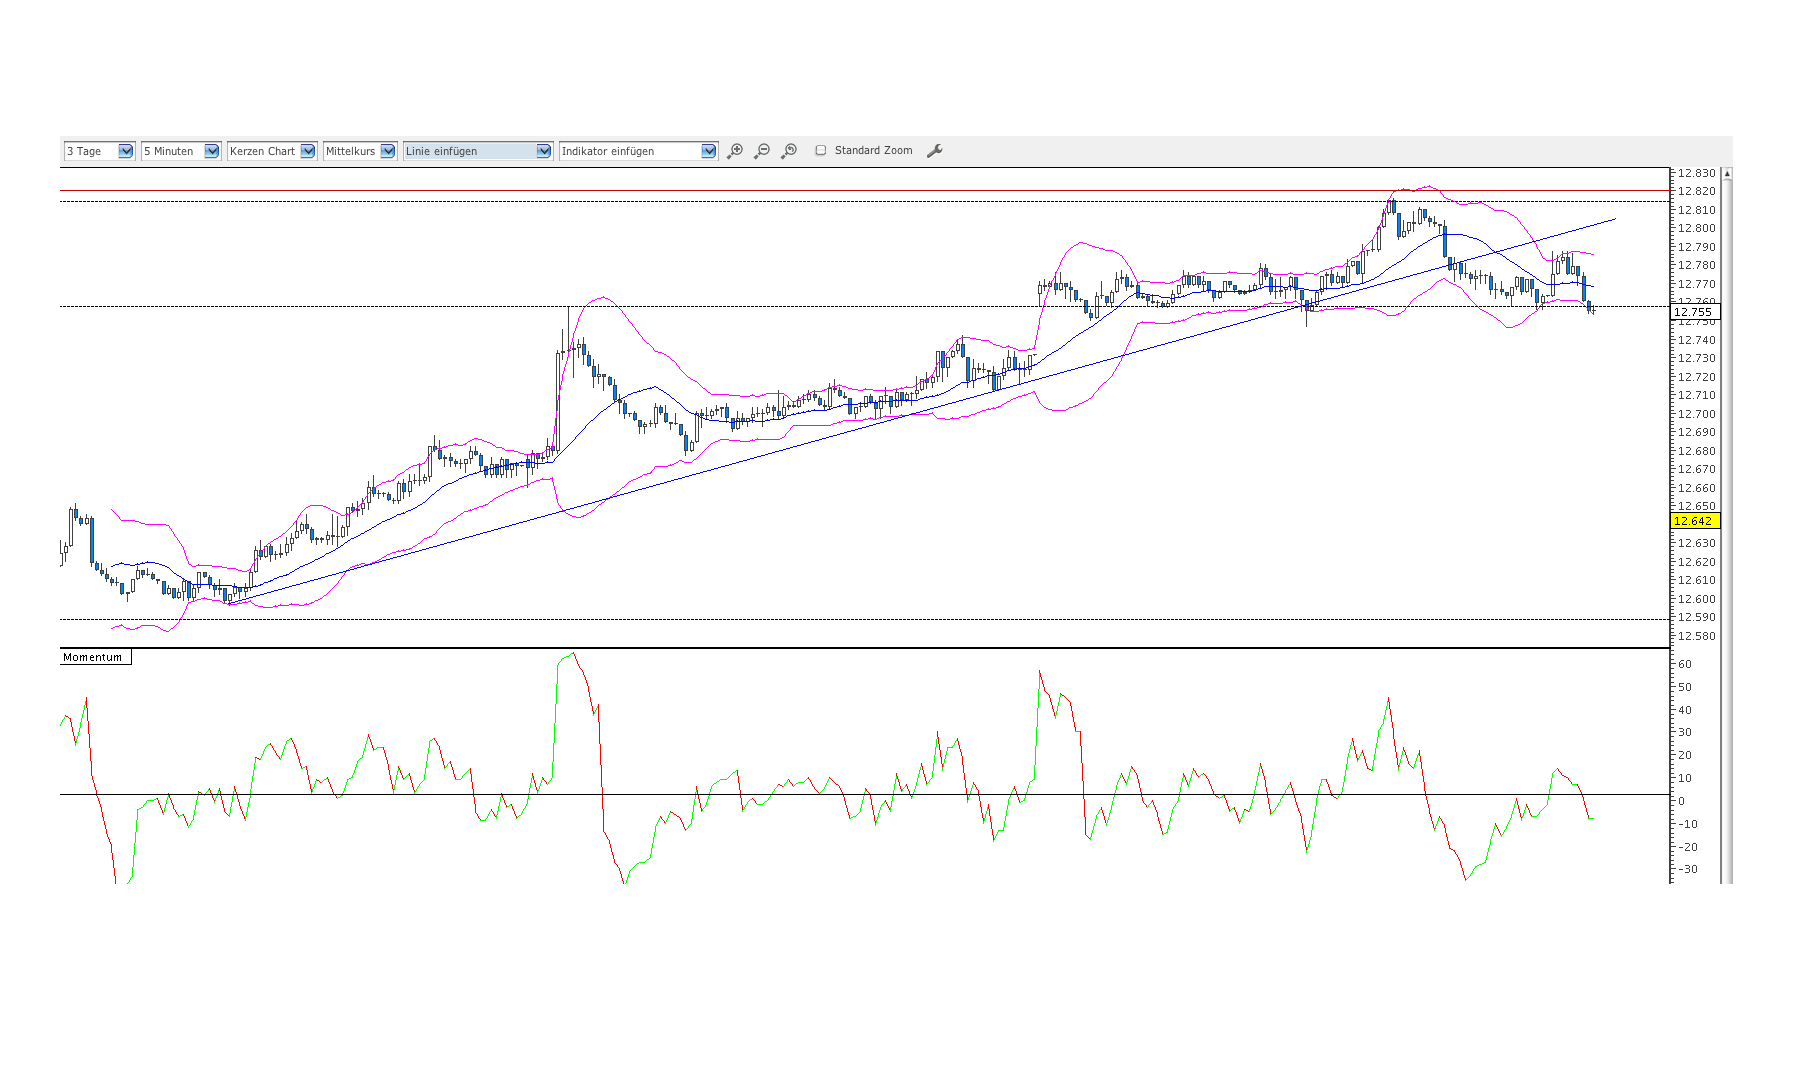
Task: Click the yellow 12.642 price marker
Action: tap(1694, 521)
